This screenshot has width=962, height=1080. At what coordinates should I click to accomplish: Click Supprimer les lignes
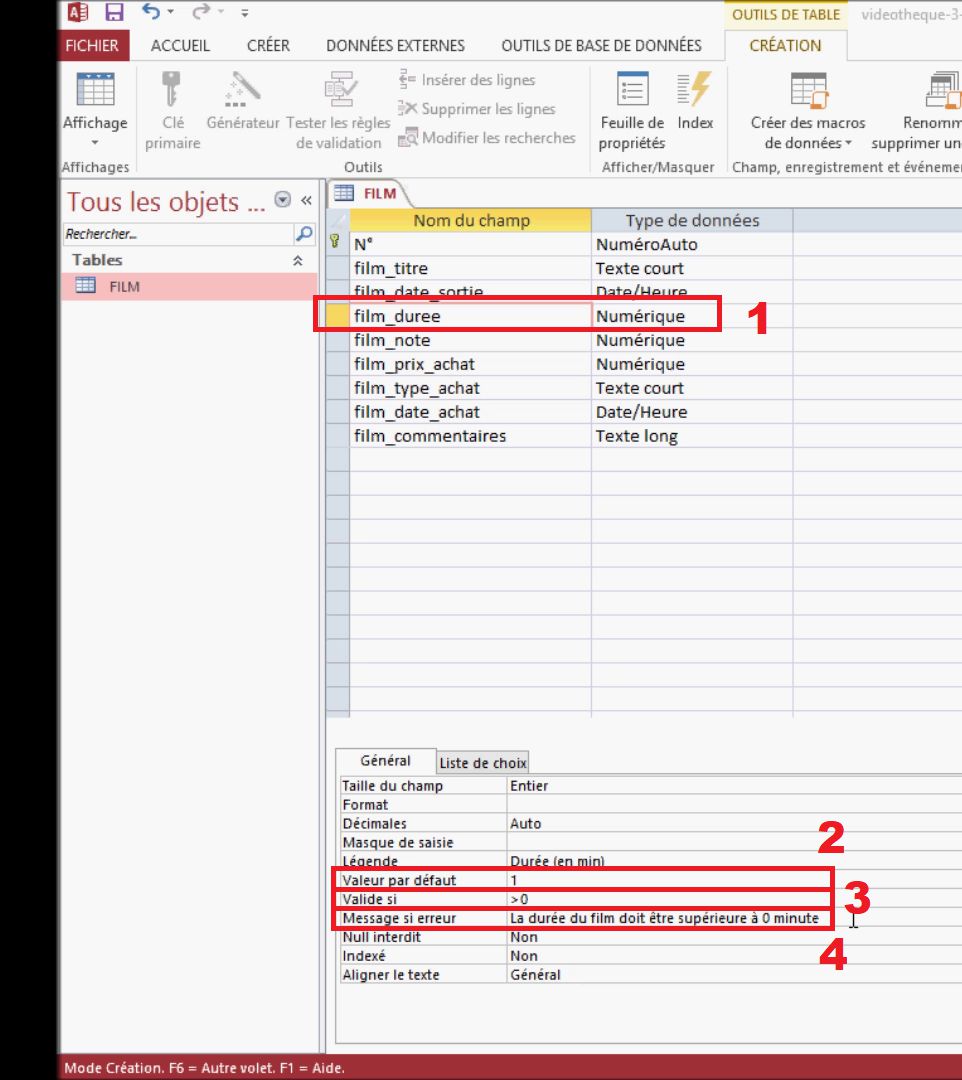click(x=477, y=109)
